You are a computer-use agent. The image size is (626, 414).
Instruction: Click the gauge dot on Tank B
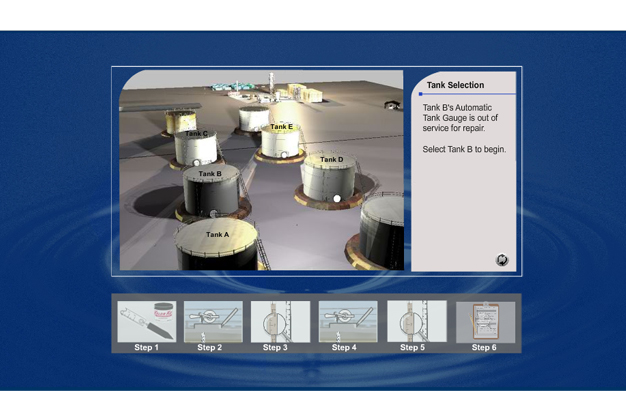(x=214, y=214)
